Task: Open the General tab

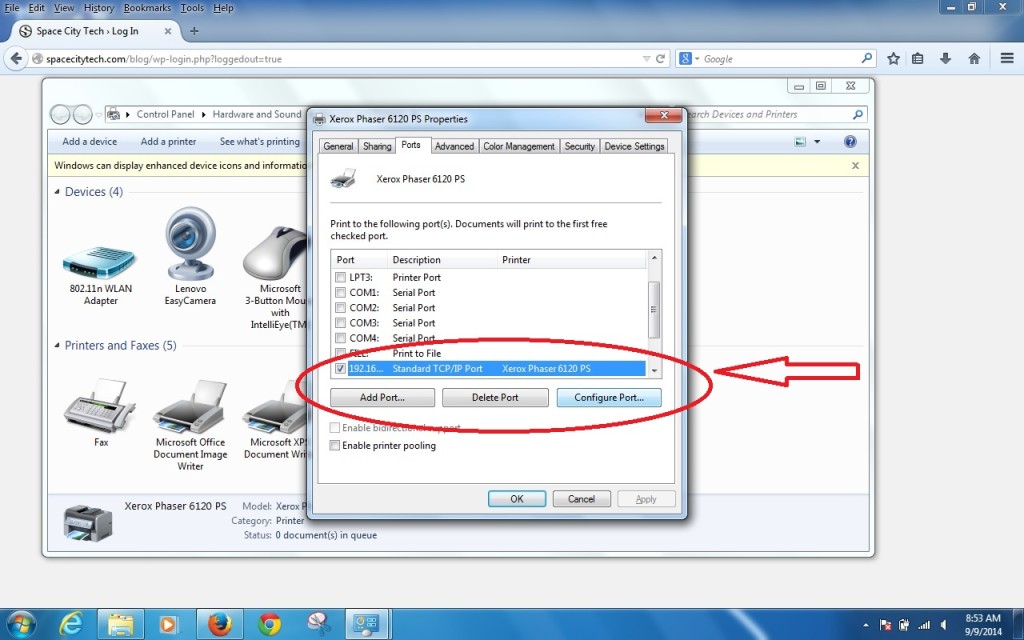Action: (x=338, y=146)
